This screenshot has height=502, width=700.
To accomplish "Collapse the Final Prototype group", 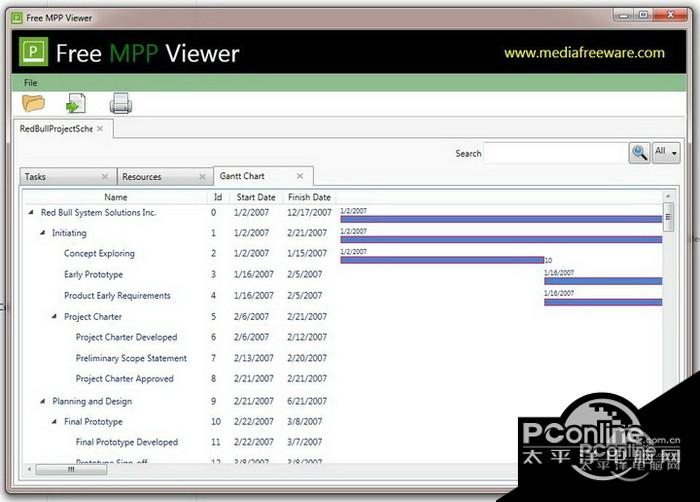I will pos(54,421).
